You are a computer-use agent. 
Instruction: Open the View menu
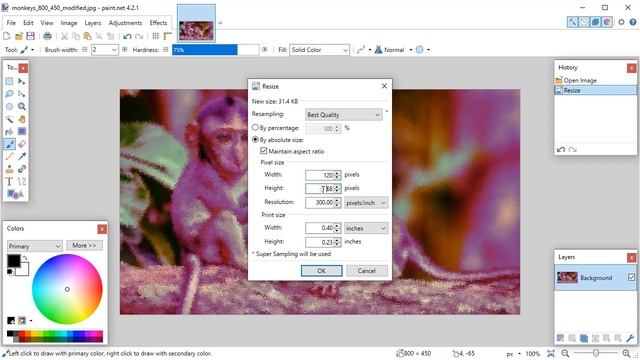pos(47,23)
